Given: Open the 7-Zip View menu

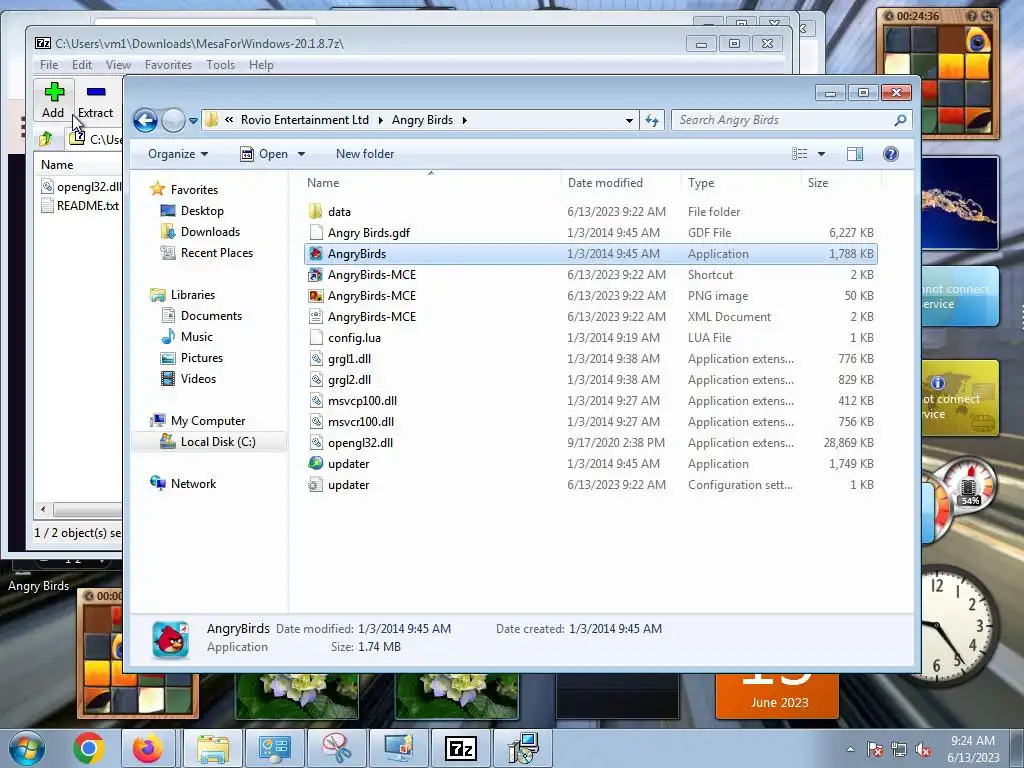Looking at the screenshot, I should 118,65.
